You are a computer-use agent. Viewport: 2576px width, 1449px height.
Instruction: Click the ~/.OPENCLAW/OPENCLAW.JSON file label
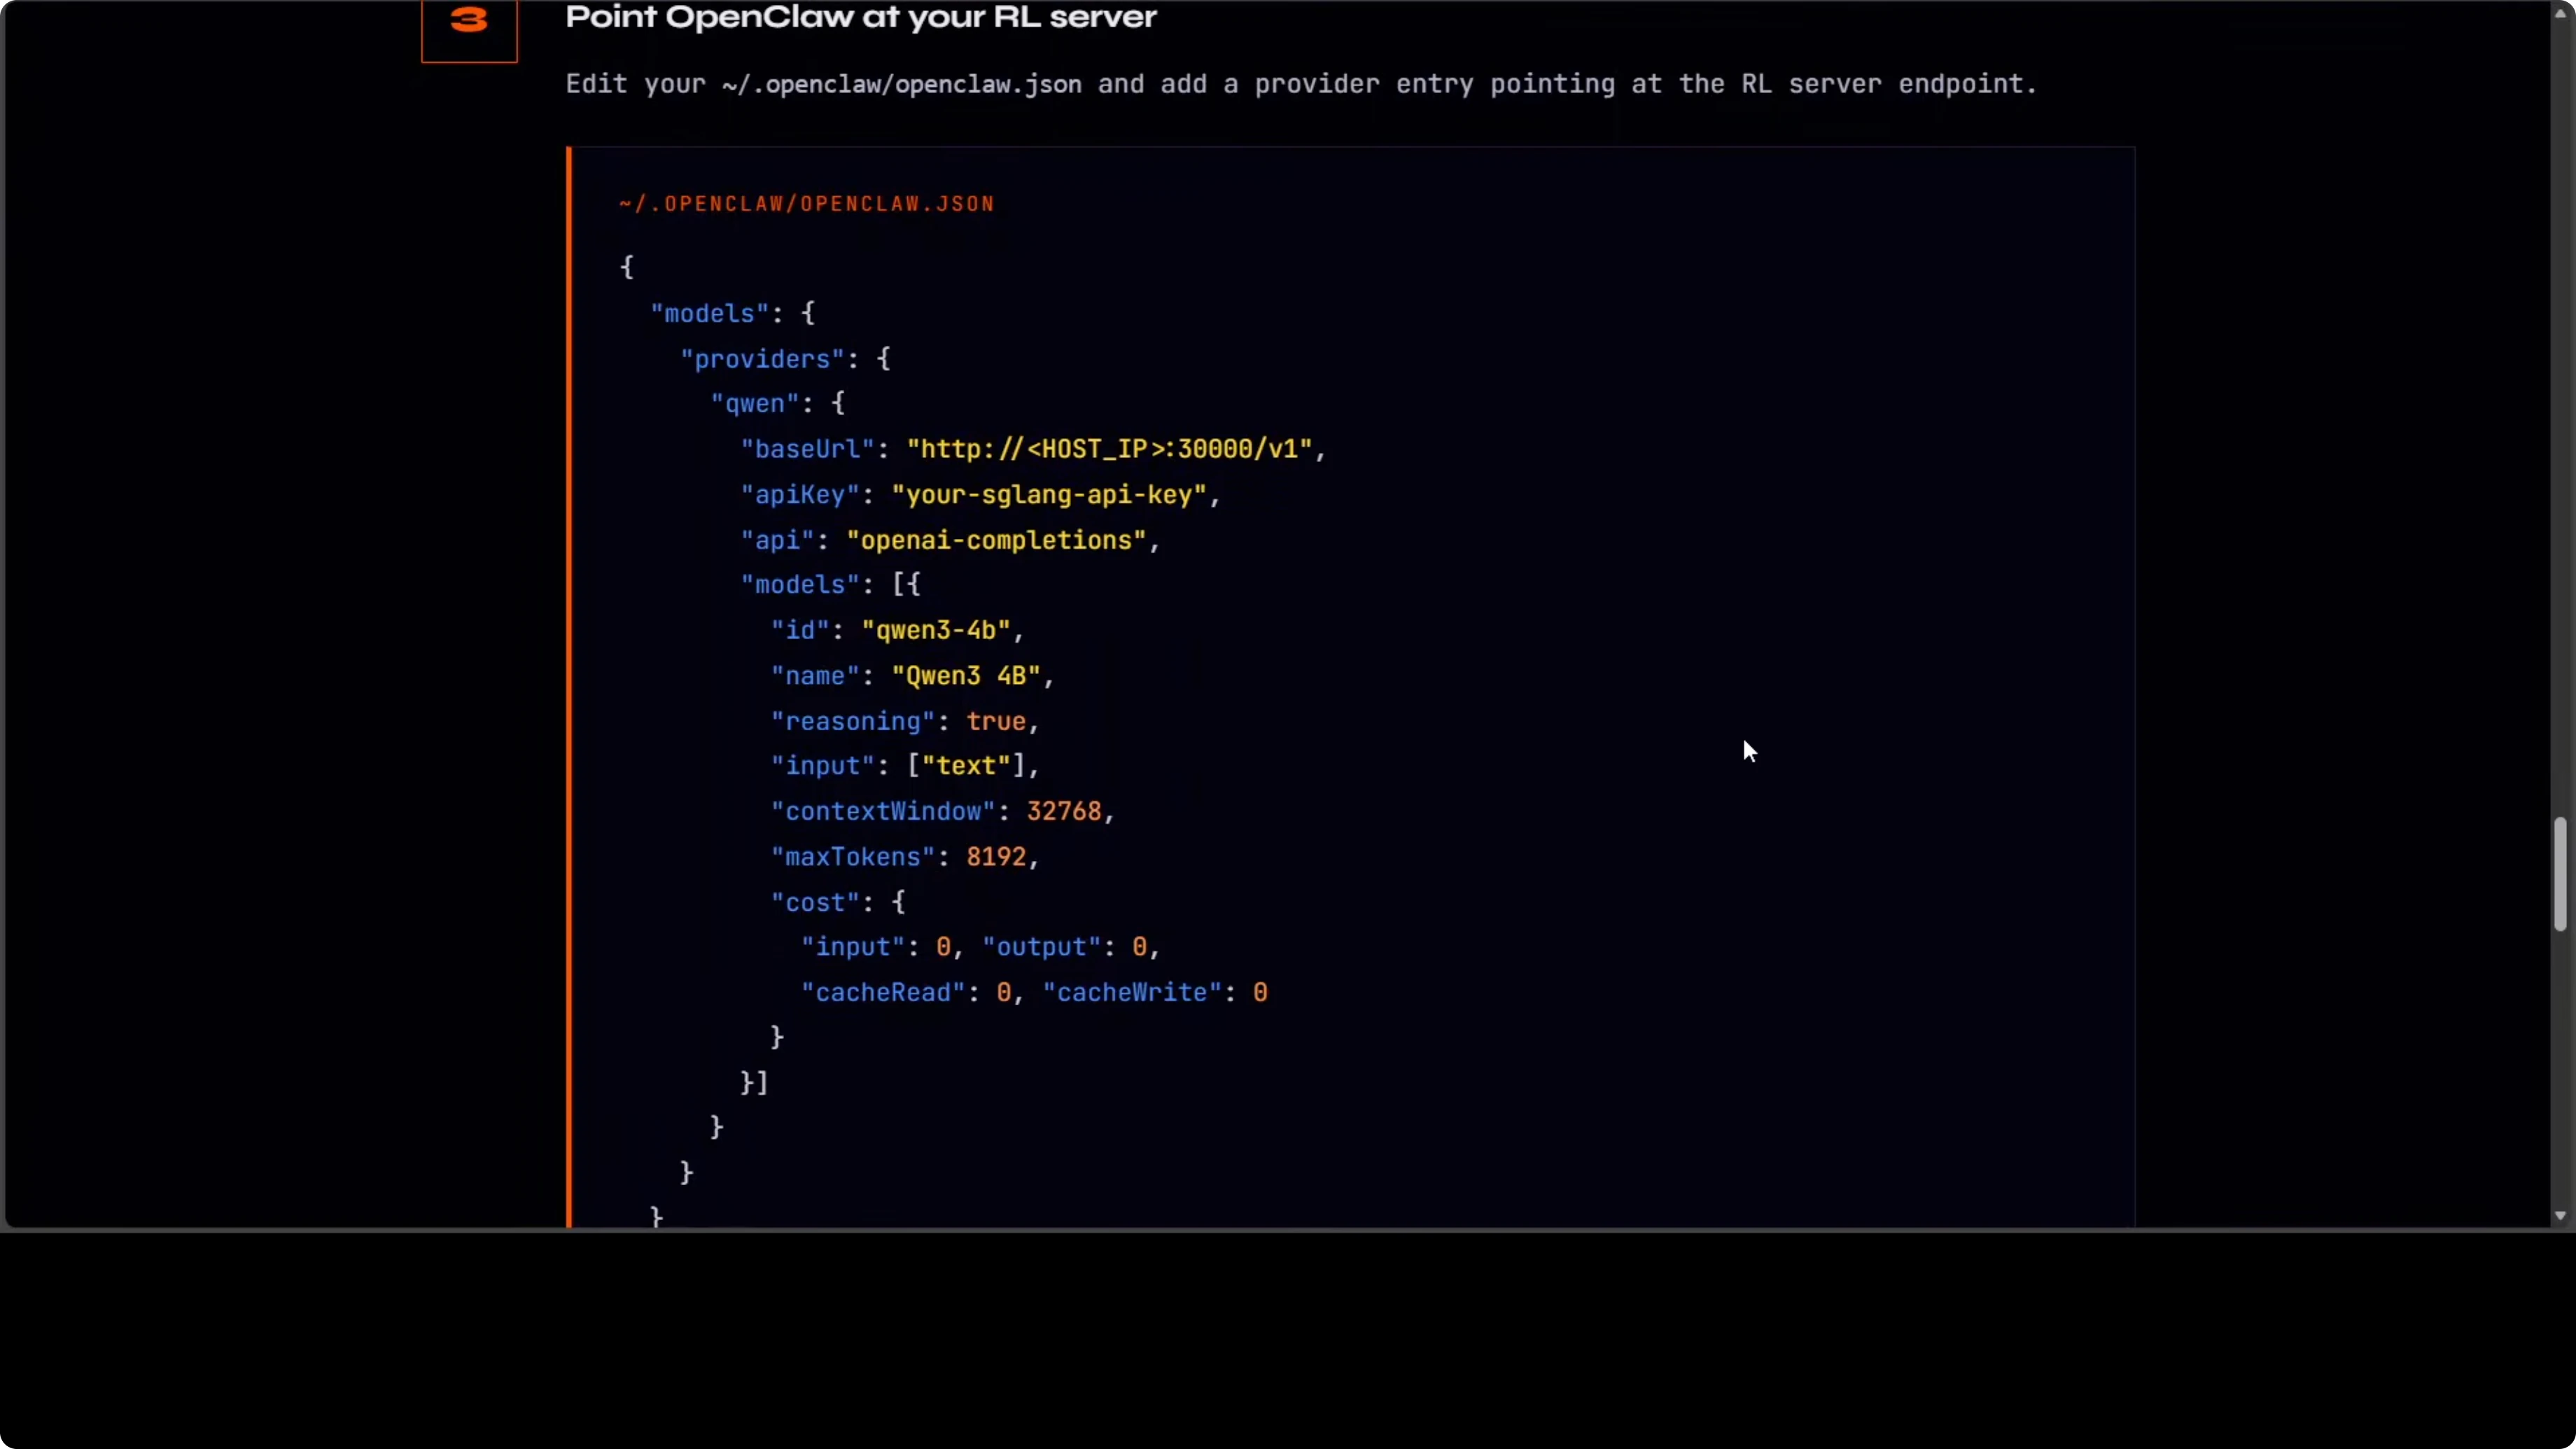pyautogui.click(x=805, y=203)
